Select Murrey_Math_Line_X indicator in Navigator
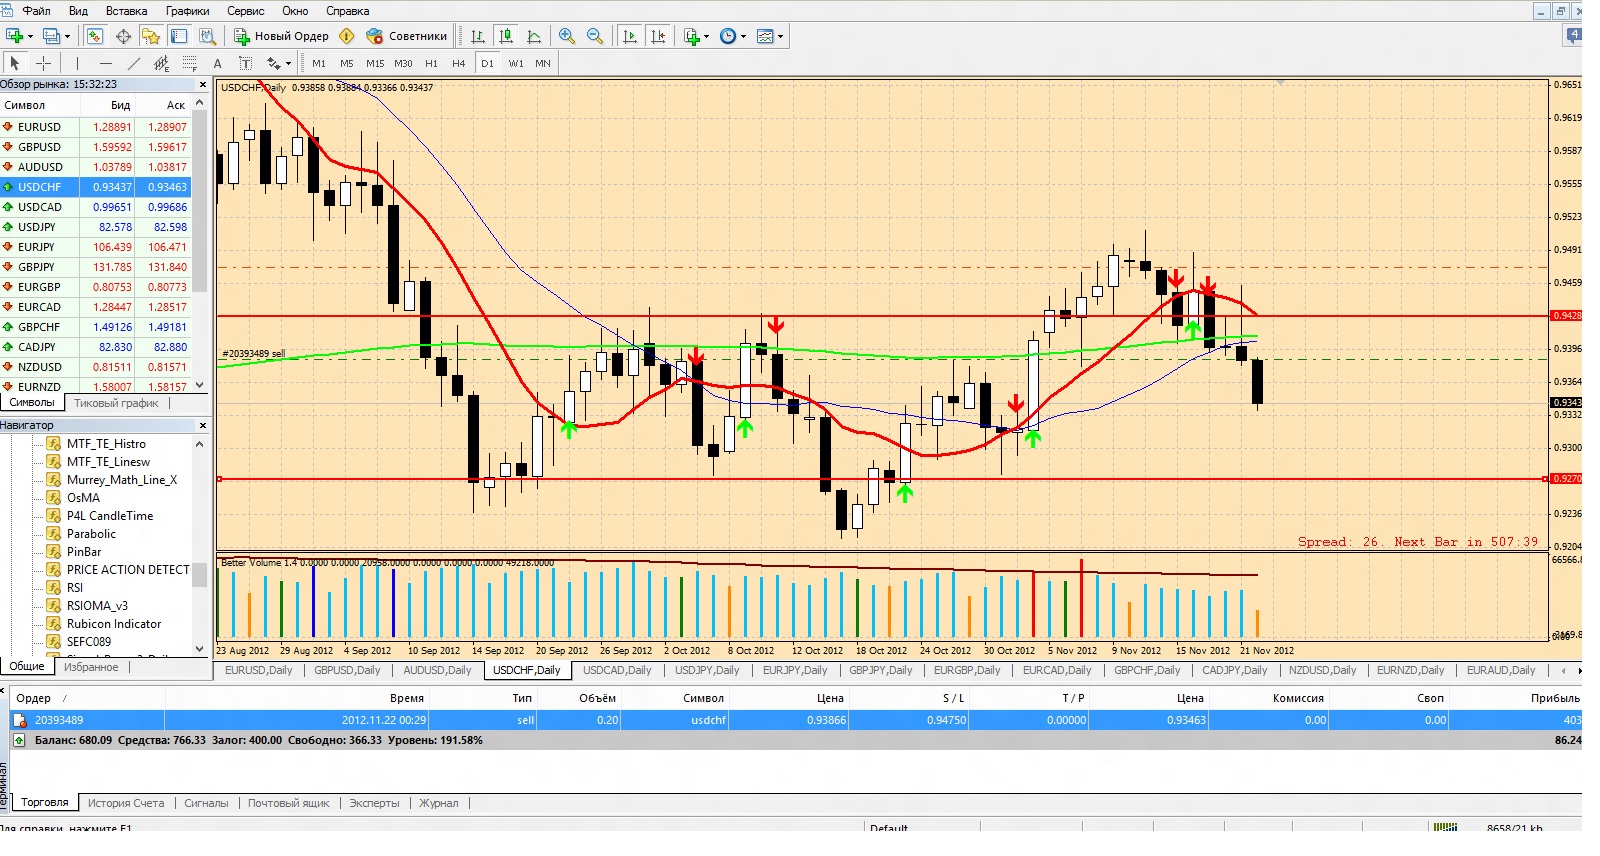Image resolution: width=1600 pixels, height=856 pixels. point(121,480)
